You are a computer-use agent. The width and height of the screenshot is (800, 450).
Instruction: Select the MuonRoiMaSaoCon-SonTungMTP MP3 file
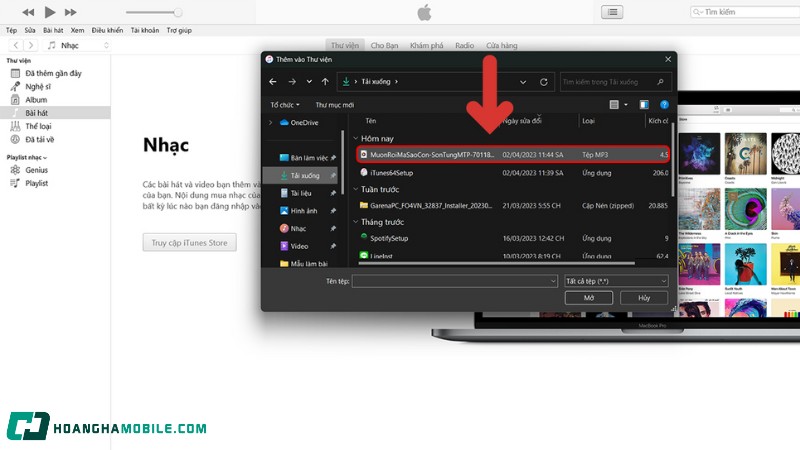[513, 155]
